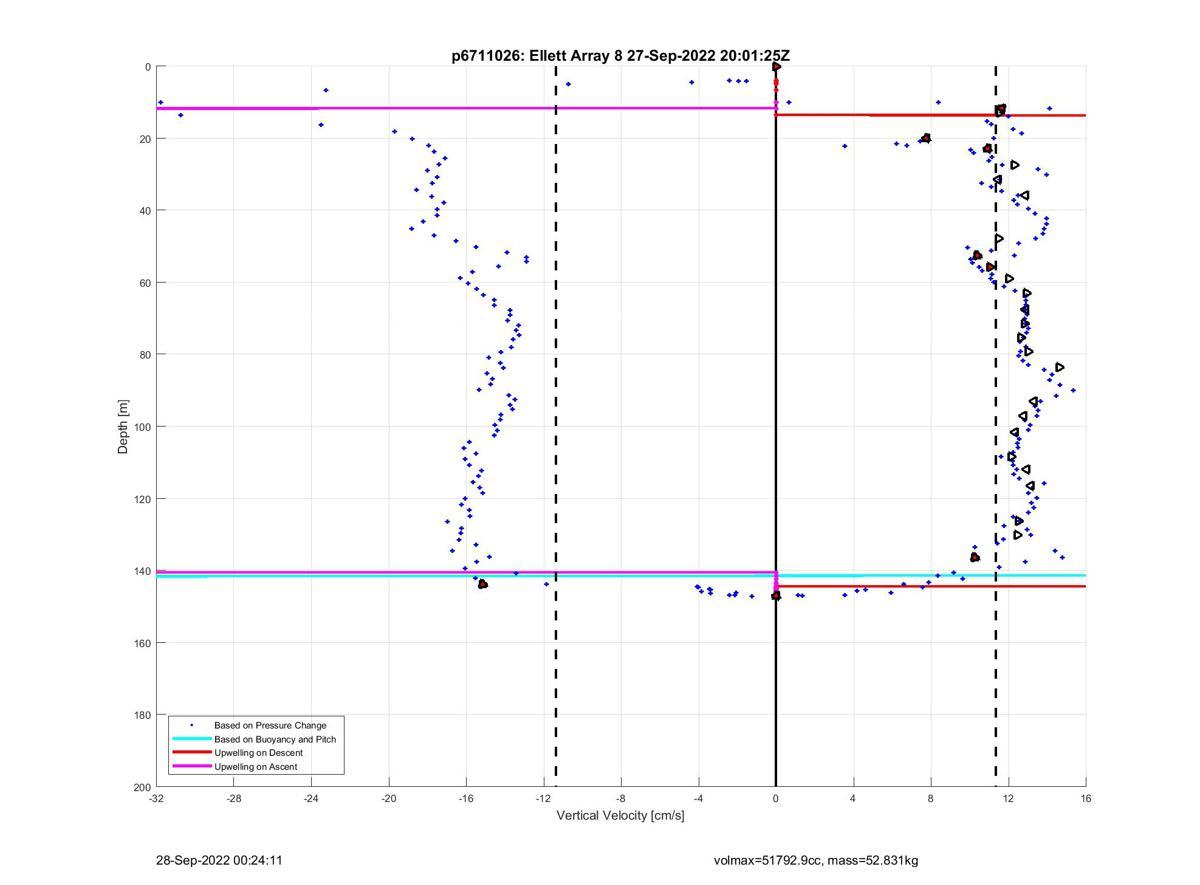Click x-axis tick label 12
Viewport: 1200px width, 885px height.
tap(1008, 798)
